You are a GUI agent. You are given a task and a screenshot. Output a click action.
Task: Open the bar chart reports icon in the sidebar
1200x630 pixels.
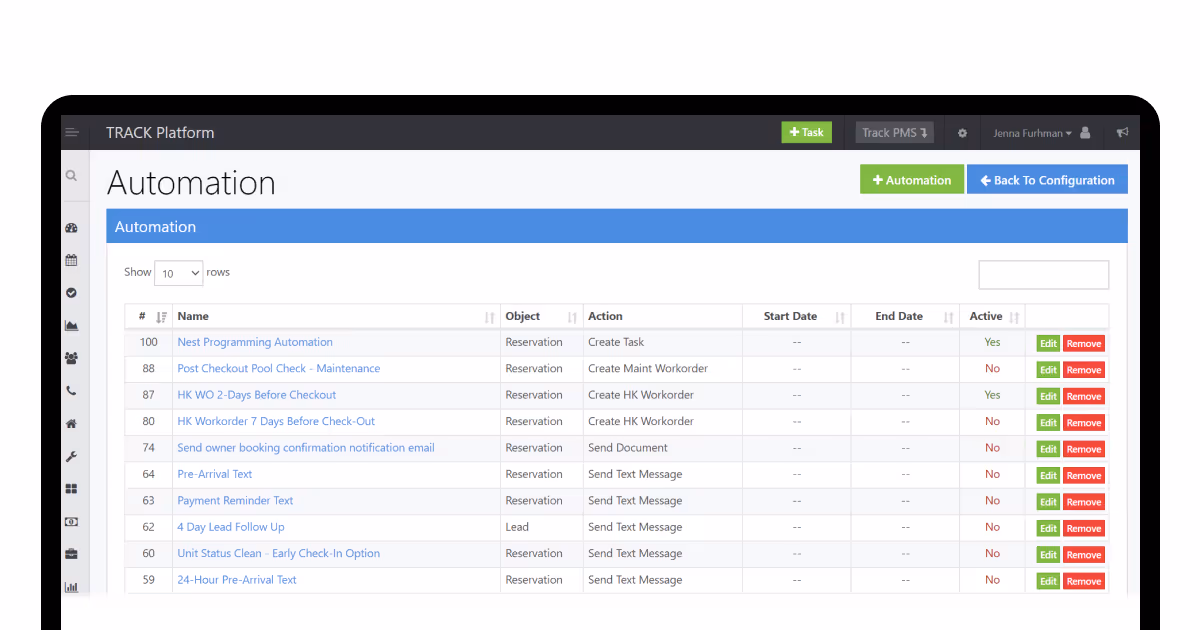(71, 587)
